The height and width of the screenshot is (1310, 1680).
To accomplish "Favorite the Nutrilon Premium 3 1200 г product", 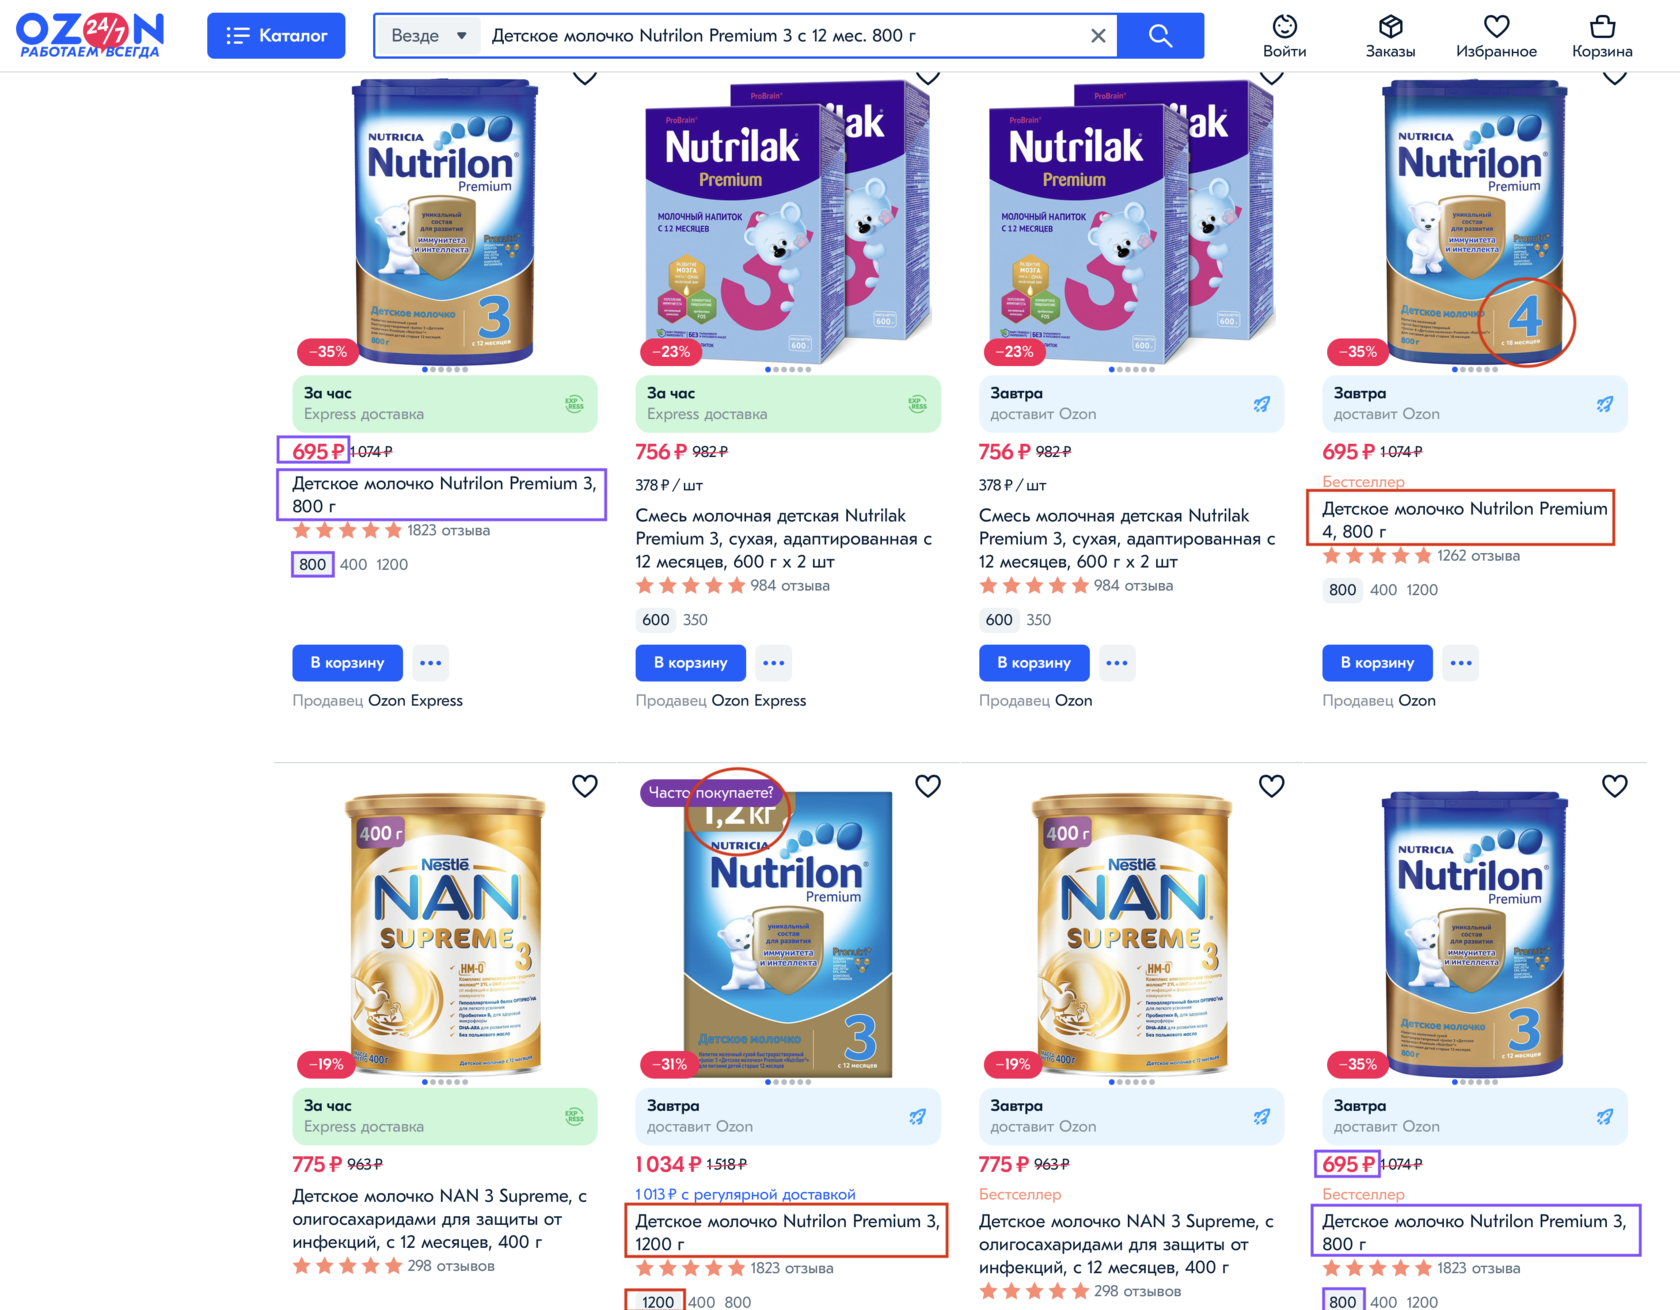I will 928,786.
